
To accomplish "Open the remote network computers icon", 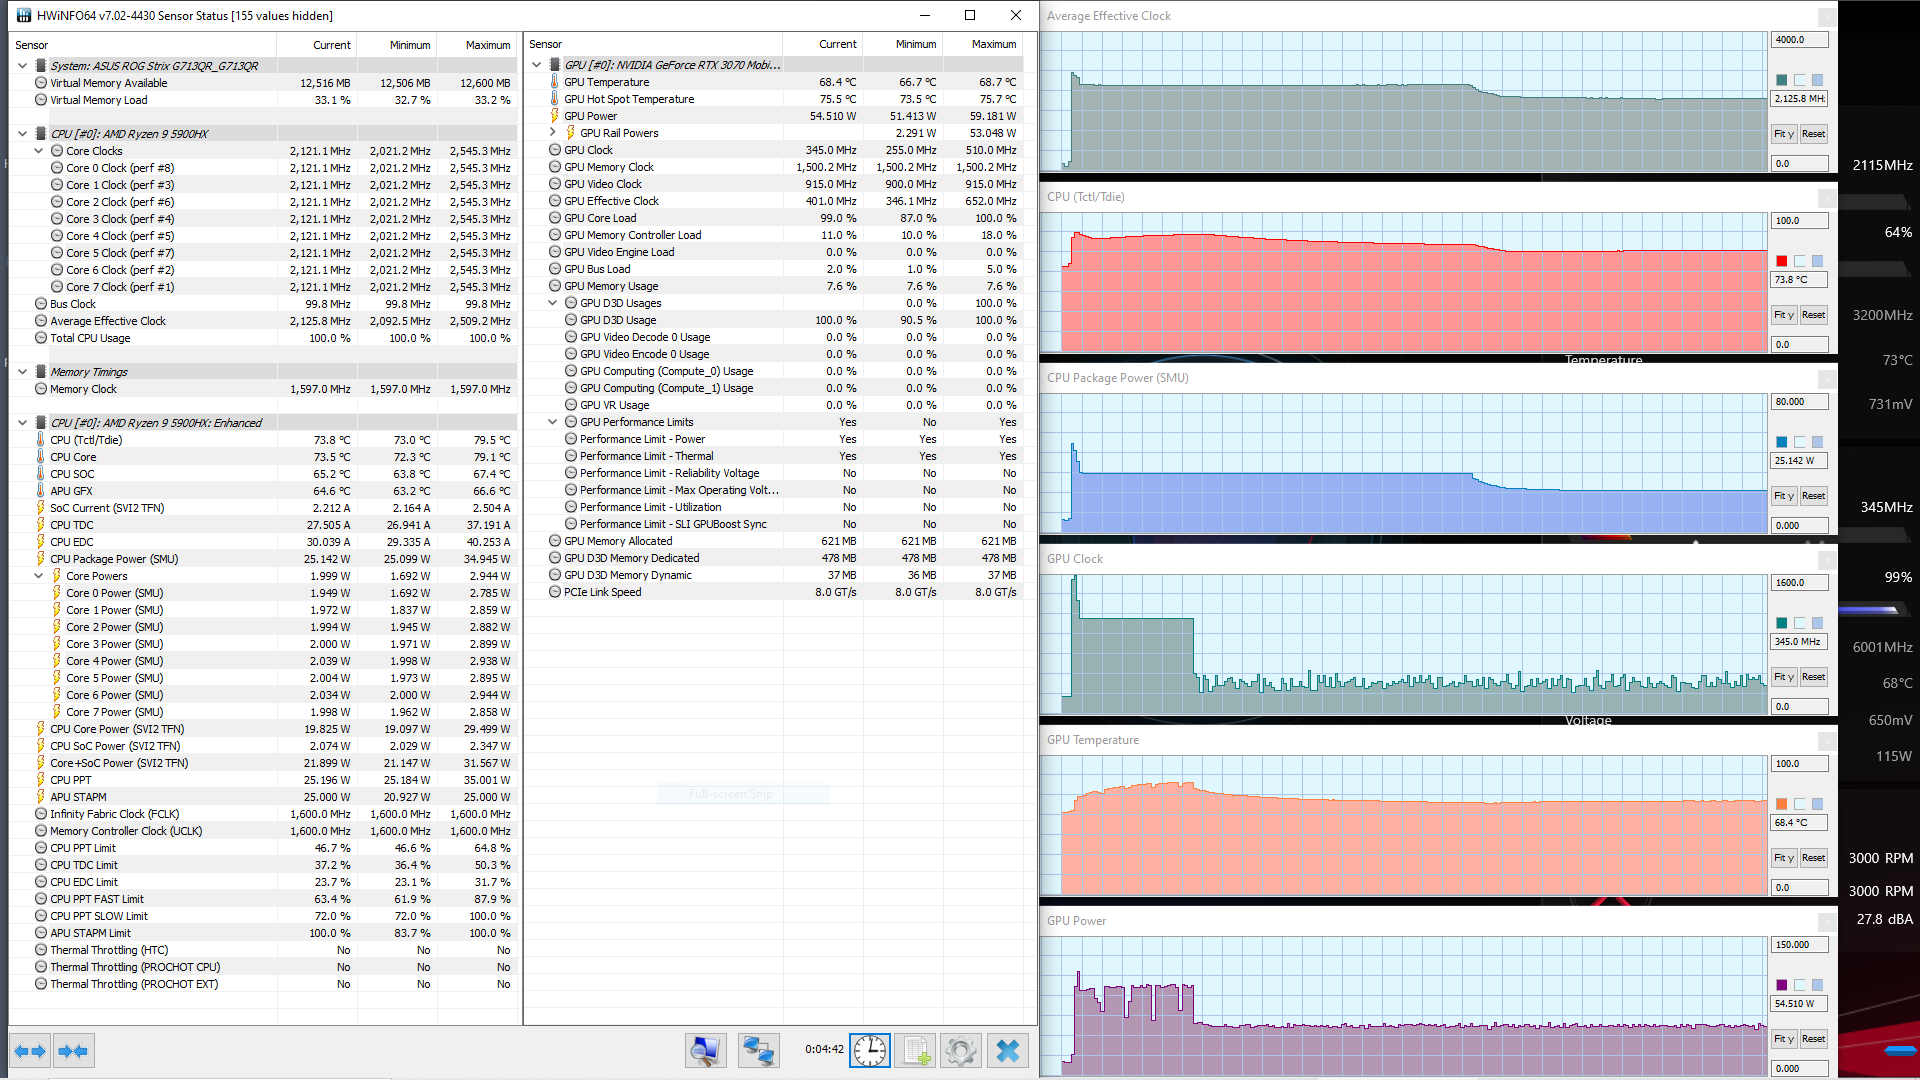I will click(x=757, y=1050).
